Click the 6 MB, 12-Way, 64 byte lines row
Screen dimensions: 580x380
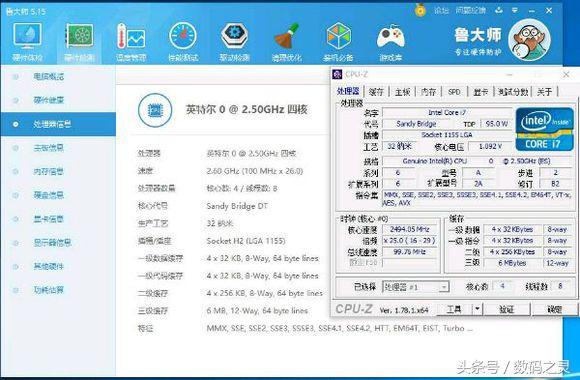257,311
